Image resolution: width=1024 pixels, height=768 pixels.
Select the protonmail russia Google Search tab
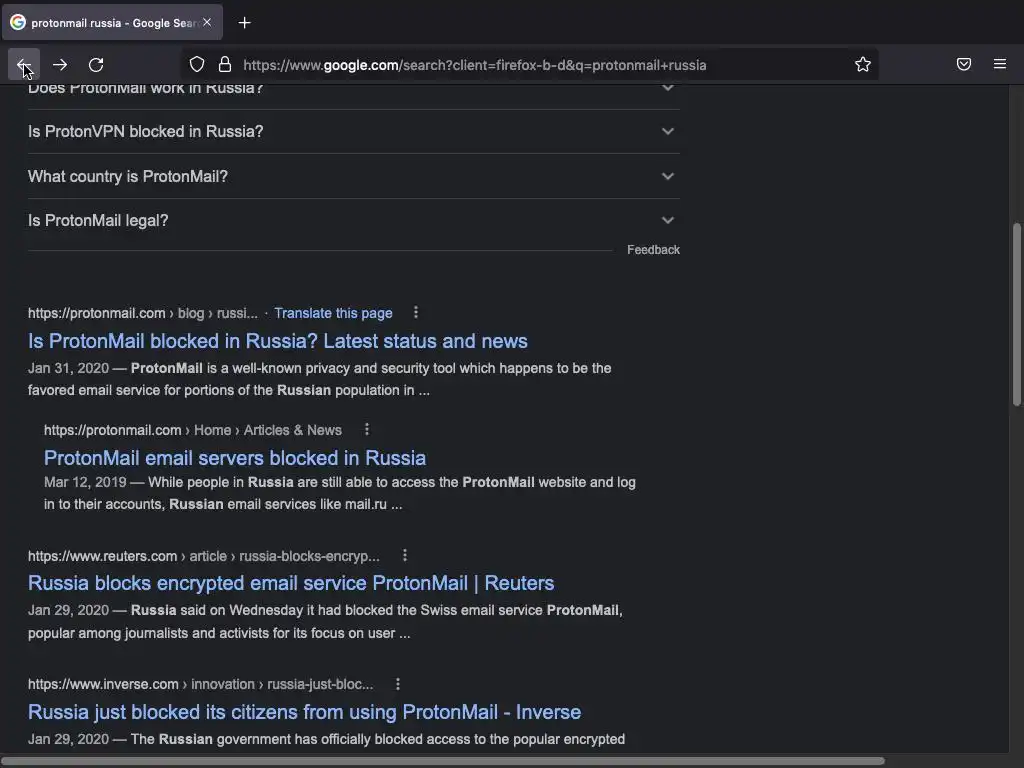(112, 23)
